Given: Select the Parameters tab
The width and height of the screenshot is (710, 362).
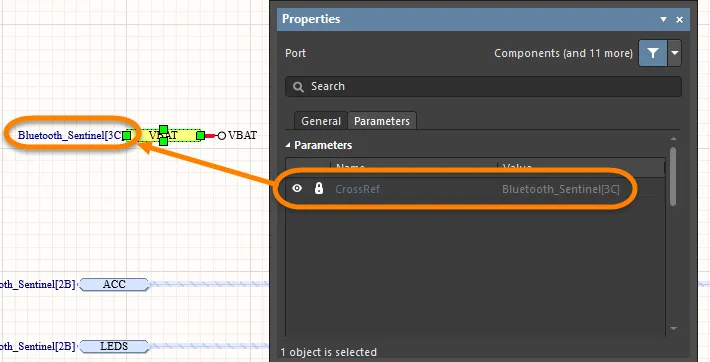Looking at the screenshot, I should (x=382, y=121).
